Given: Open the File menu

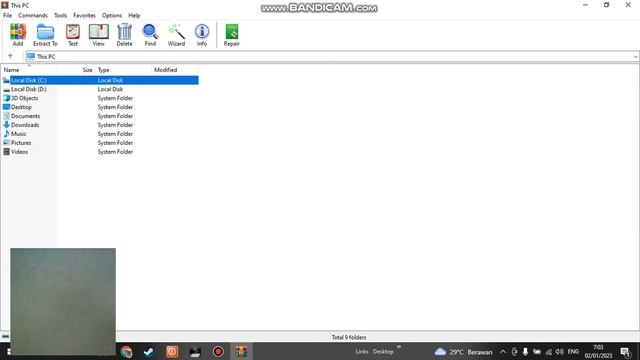Looking at the screenshot, I should click(x=7, y=16).
